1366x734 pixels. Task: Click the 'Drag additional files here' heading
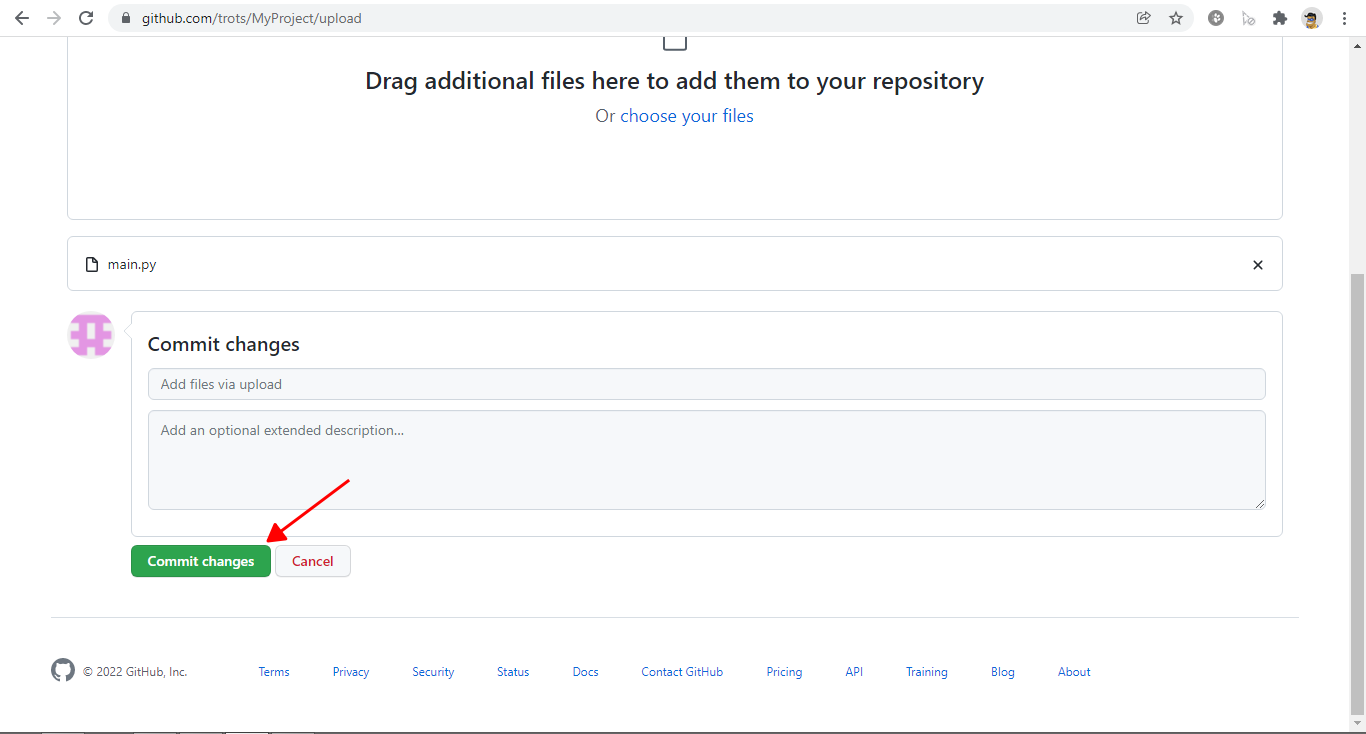tap(675, 81)
